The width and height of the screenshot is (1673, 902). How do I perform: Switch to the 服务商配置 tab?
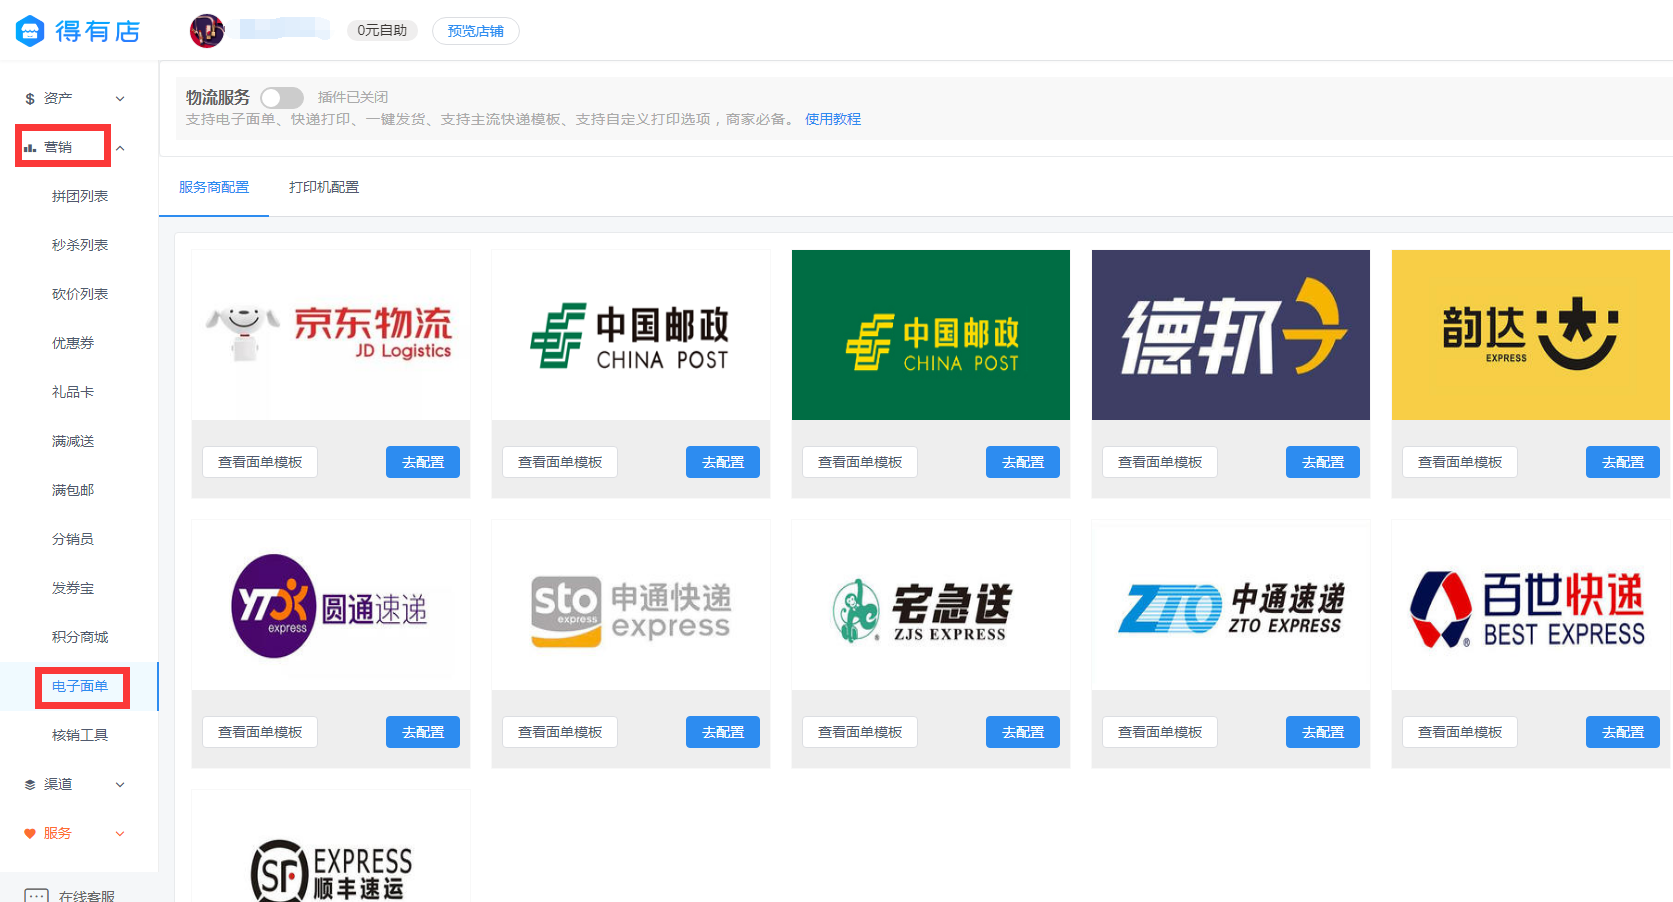214,187
